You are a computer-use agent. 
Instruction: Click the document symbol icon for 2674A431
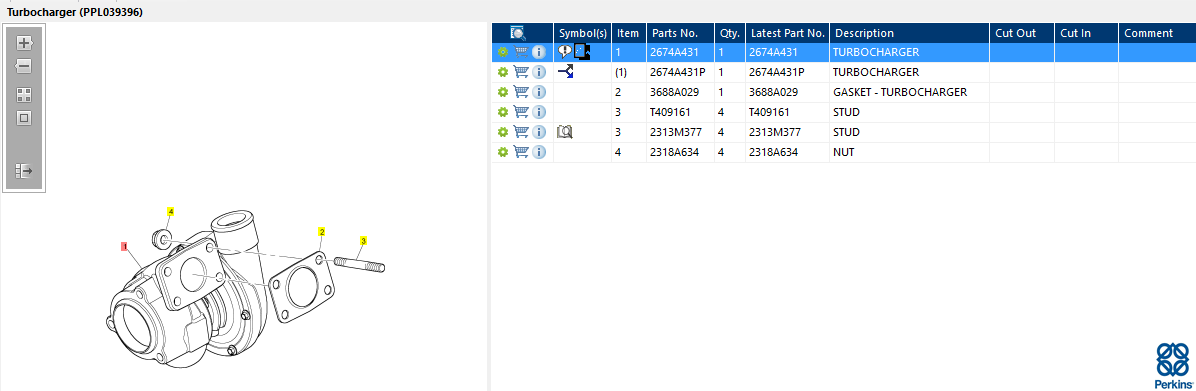pos(582,52)
